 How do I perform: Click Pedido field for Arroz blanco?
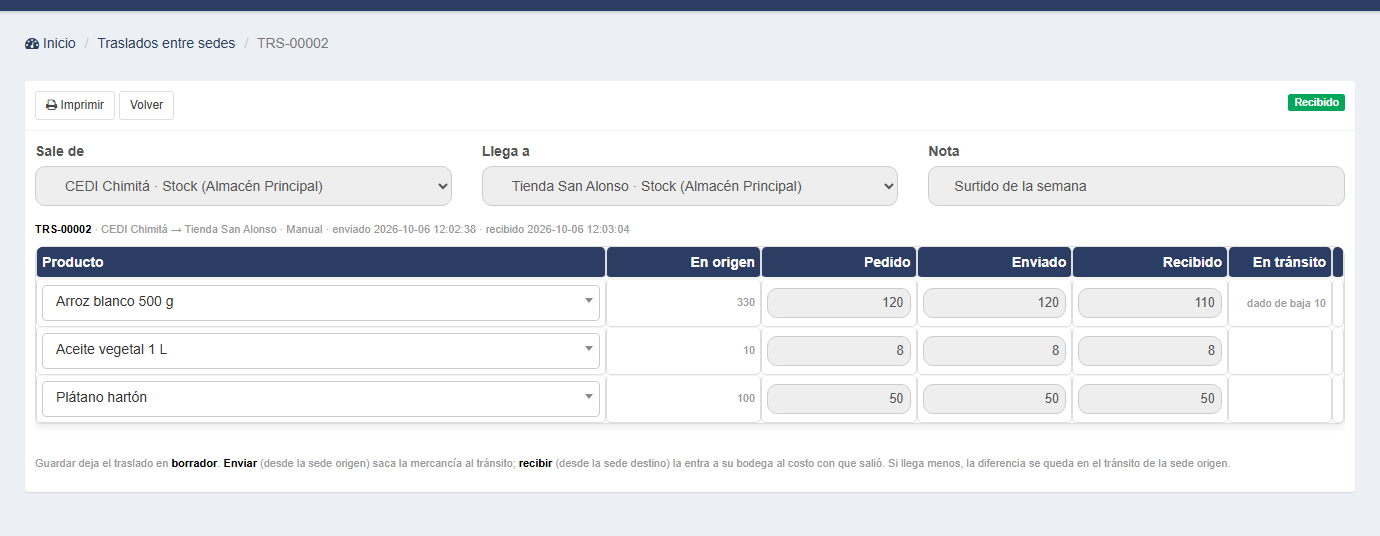tap(839, 303)
